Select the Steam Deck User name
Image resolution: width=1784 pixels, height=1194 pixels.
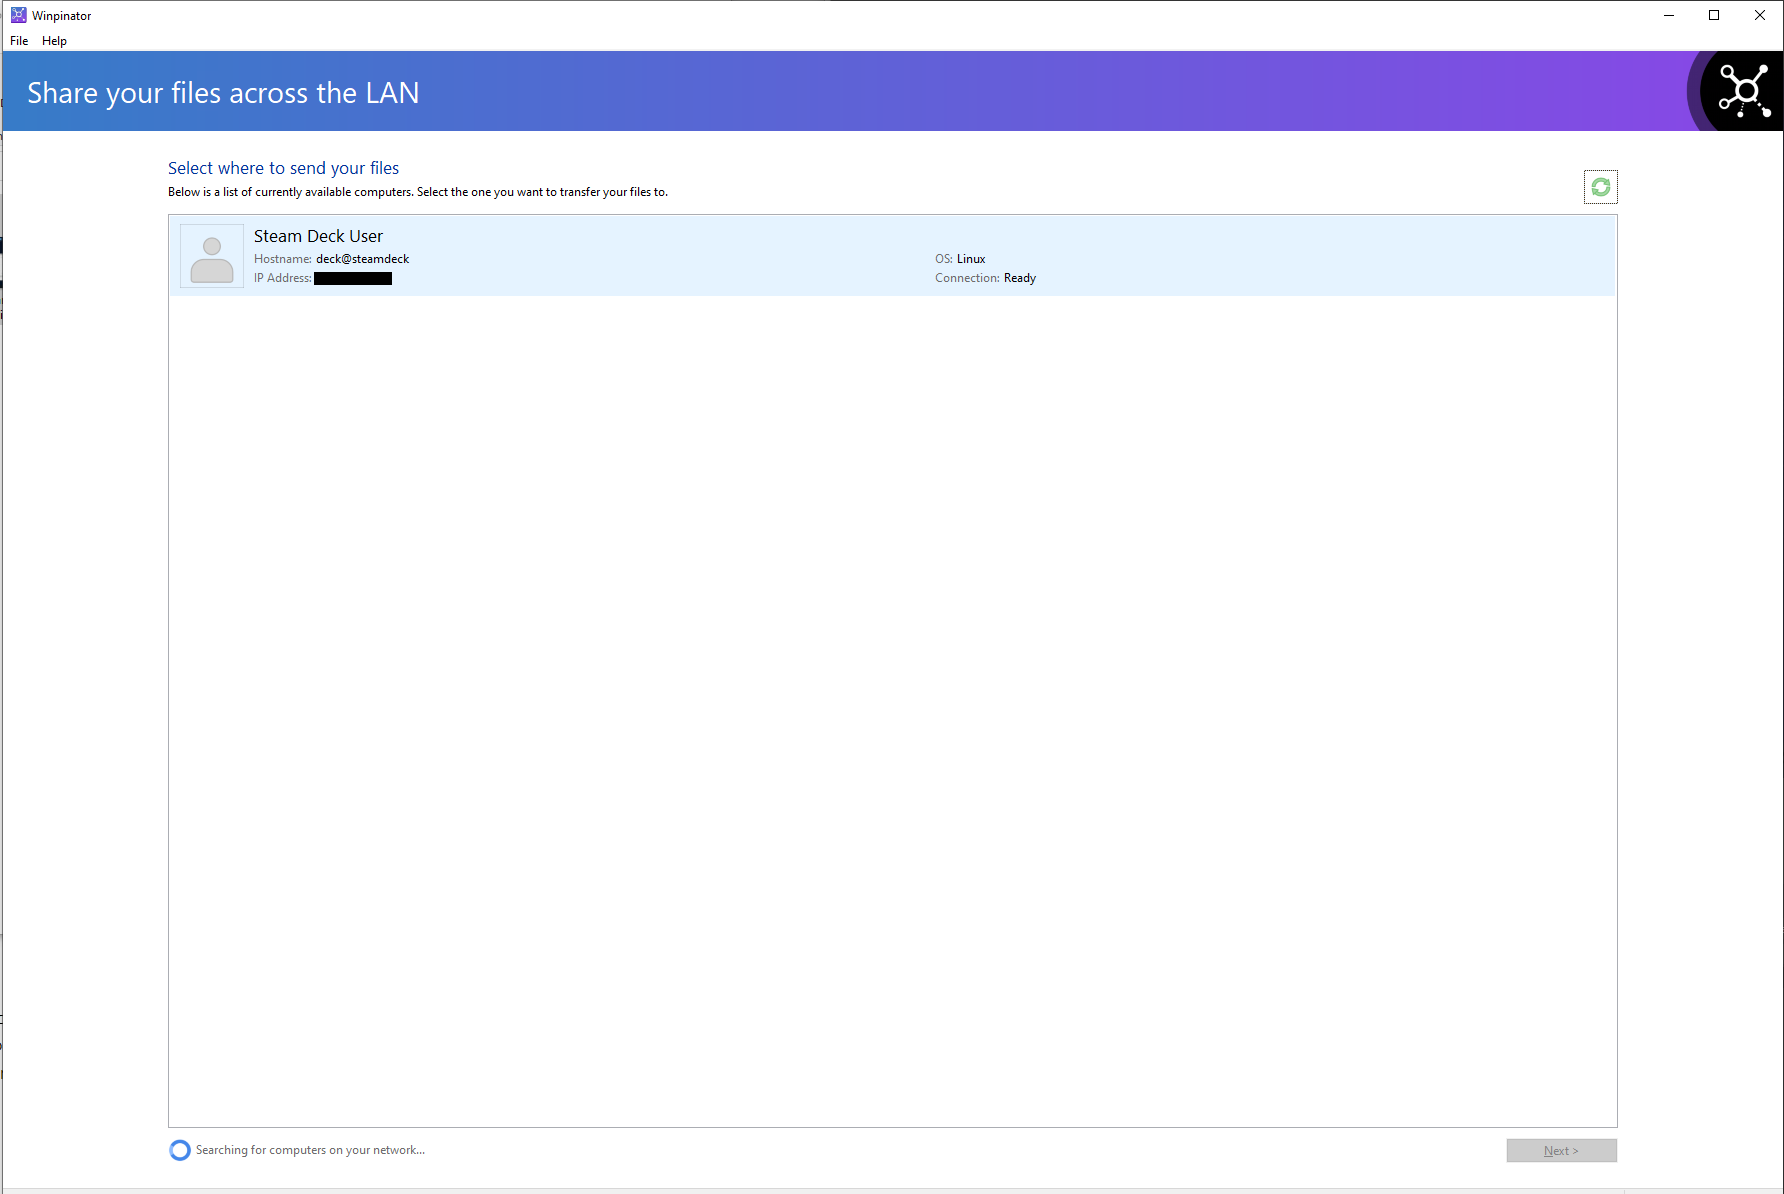(x=318, y=236)
